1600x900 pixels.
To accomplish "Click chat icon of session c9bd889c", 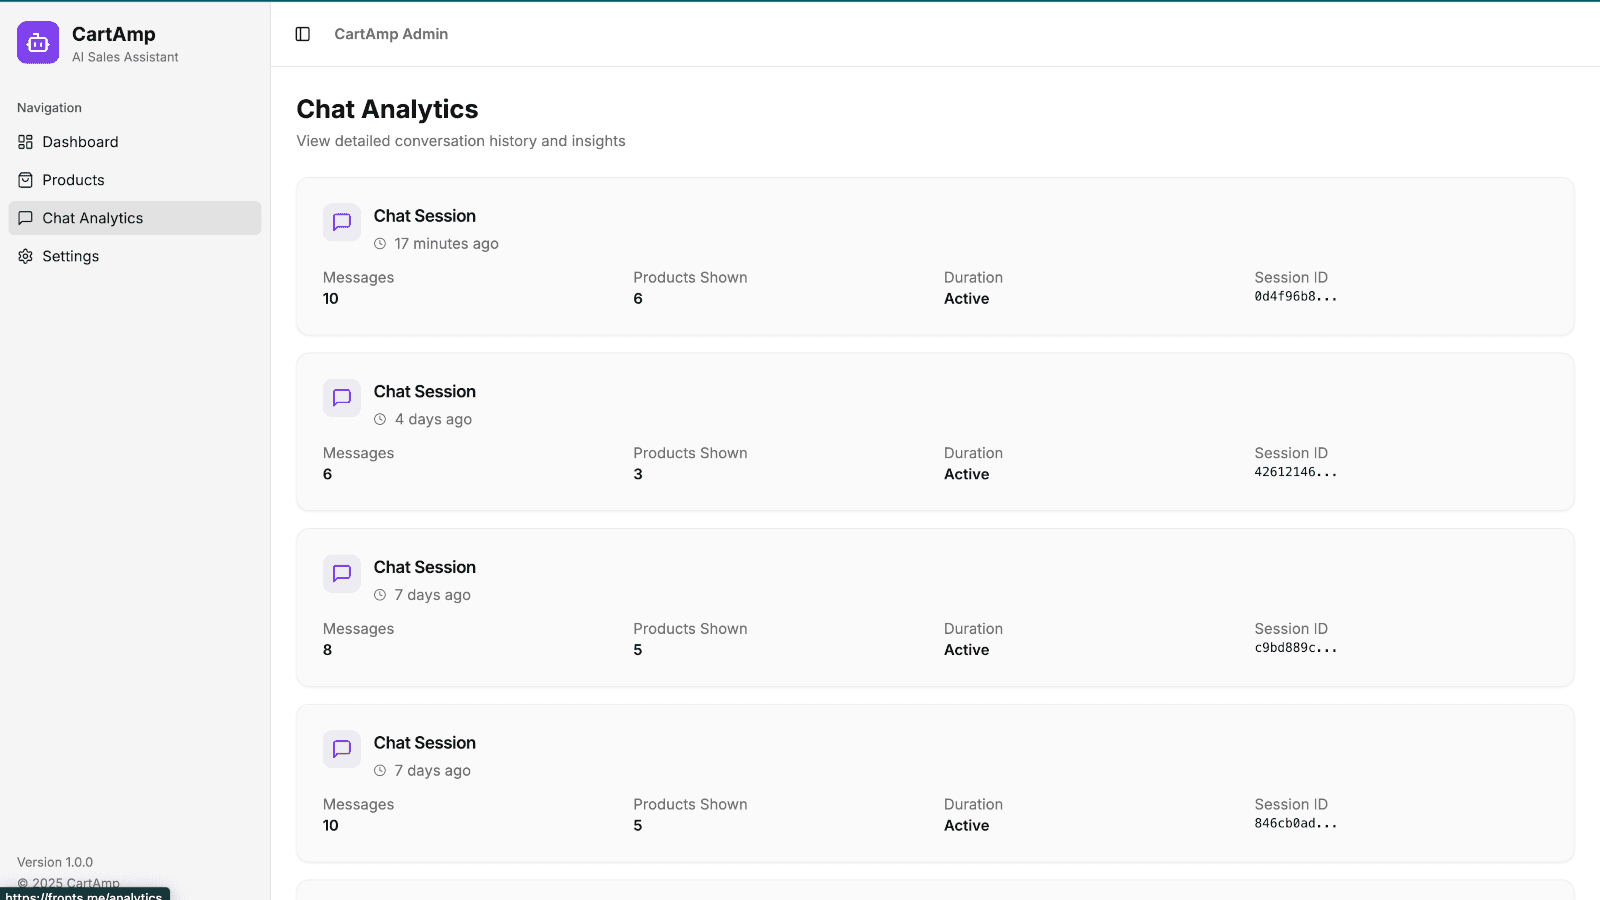I will [x=342, y=574].
